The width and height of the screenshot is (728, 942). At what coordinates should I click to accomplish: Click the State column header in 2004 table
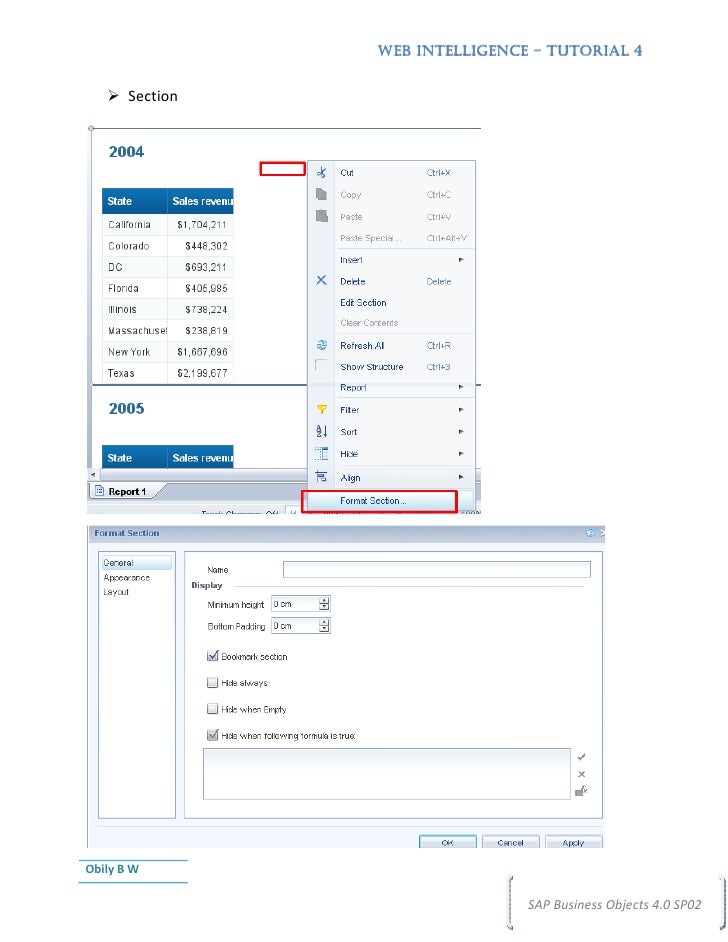(135, 201)
